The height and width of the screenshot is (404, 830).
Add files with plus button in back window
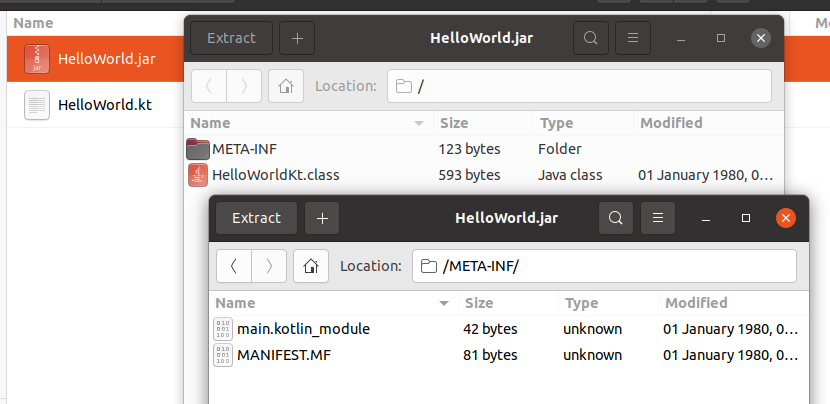pos(297,38)
